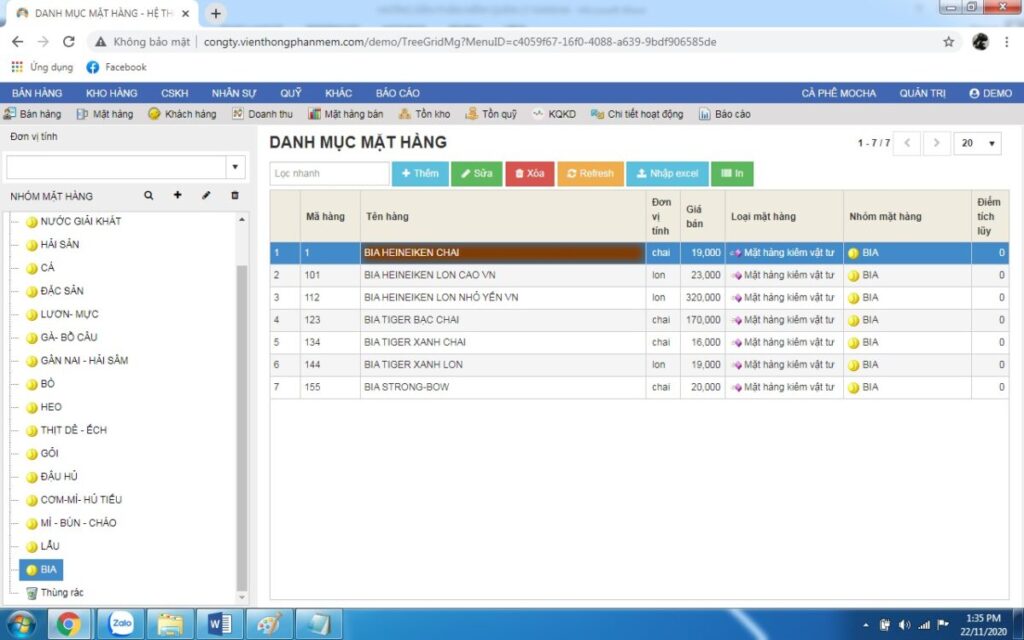Select the LẨU group in the tree
The height and width of the screenshot is (640, 1024).
(50, 546)
